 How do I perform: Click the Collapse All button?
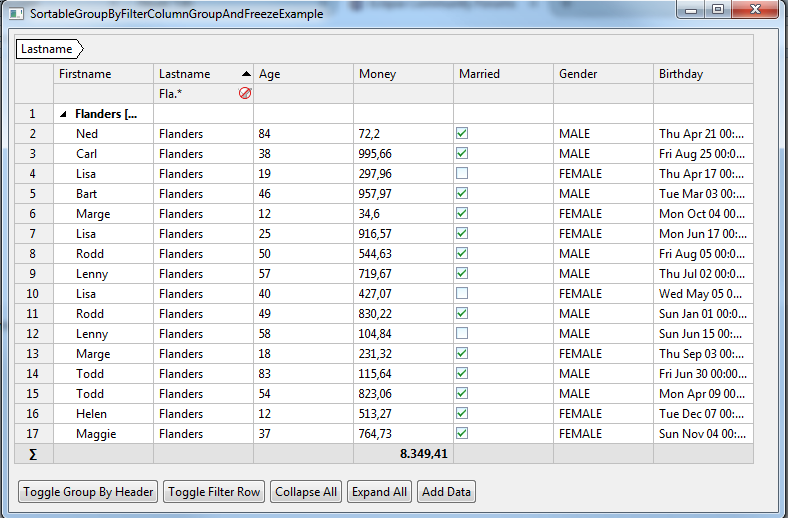pyautogui.click(x=306, y=491)
